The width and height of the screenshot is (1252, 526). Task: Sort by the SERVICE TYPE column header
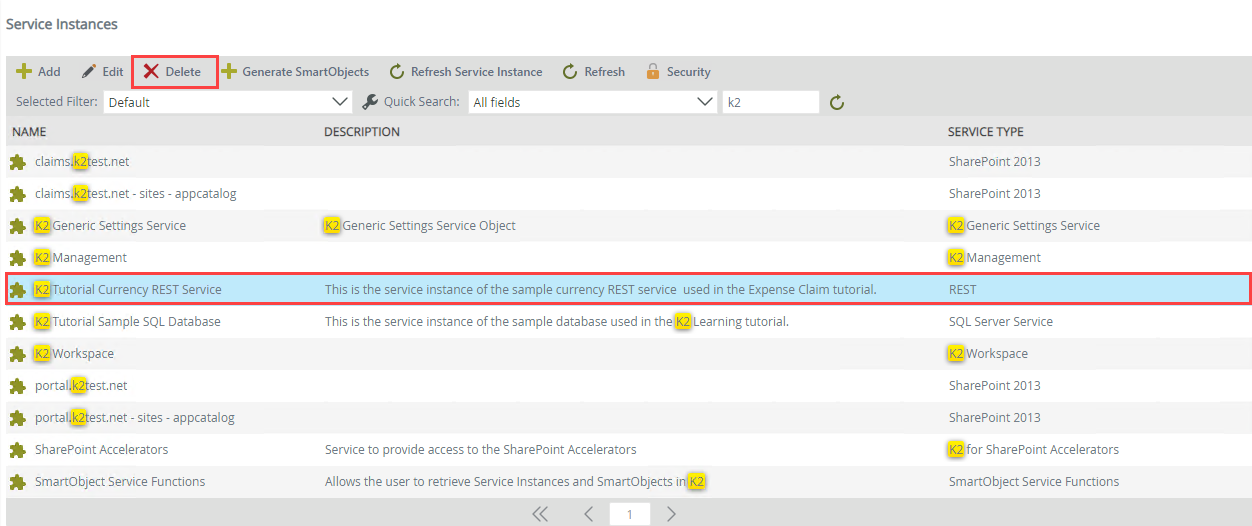[x=985, y=132]
